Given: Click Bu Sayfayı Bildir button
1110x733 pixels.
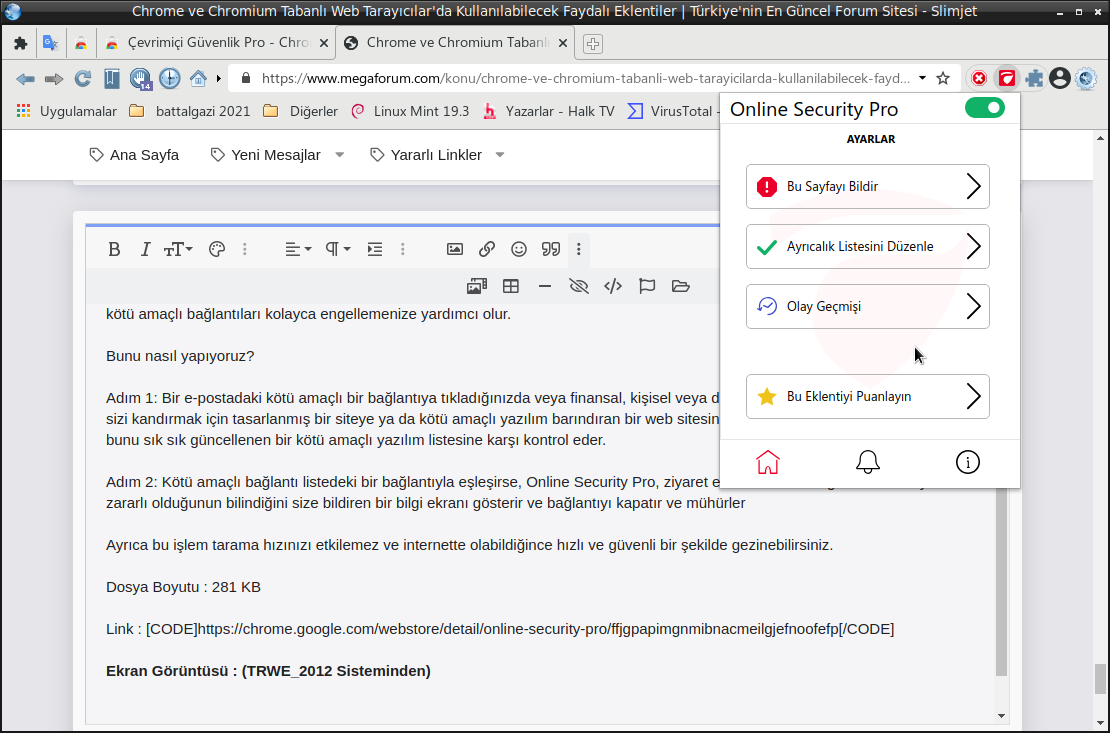Looking at the screenshot, I should point(867,186).
